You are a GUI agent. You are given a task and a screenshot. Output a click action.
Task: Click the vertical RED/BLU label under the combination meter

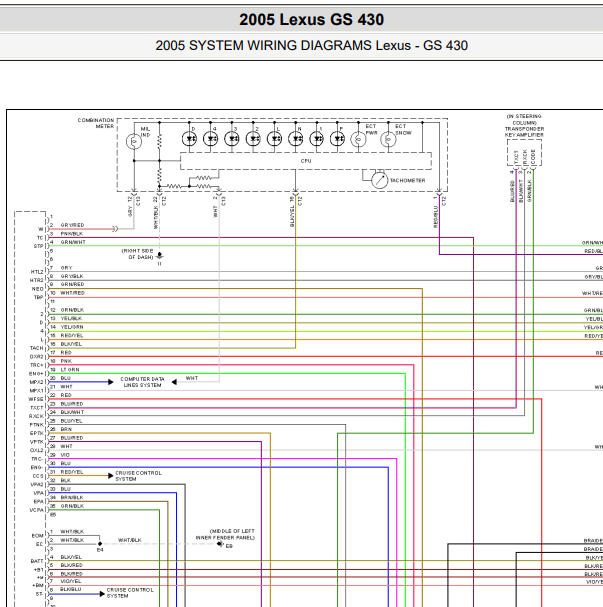435,217
